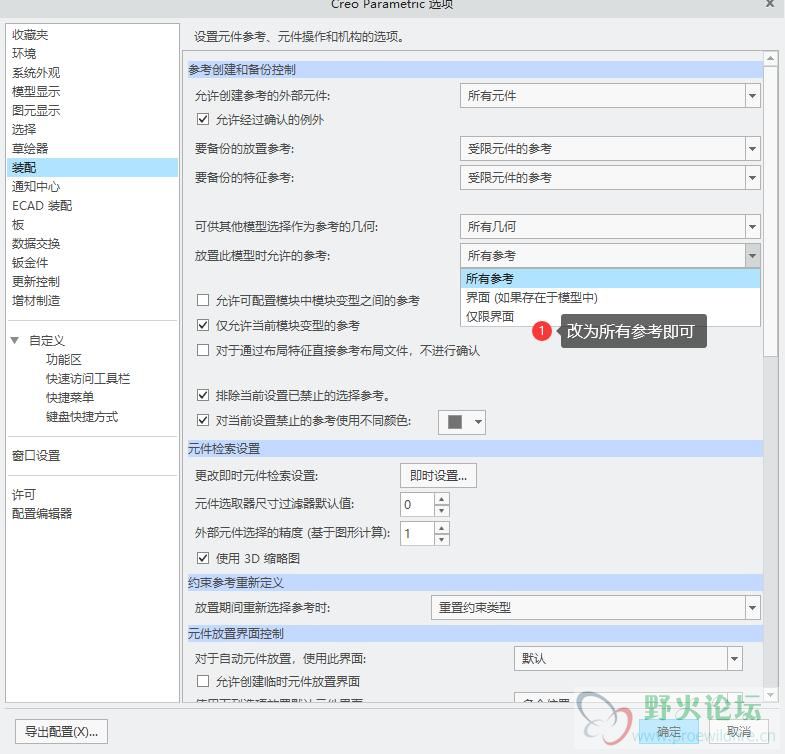Open 功能区 customization page
785x754 pixels.
(64, 359)
